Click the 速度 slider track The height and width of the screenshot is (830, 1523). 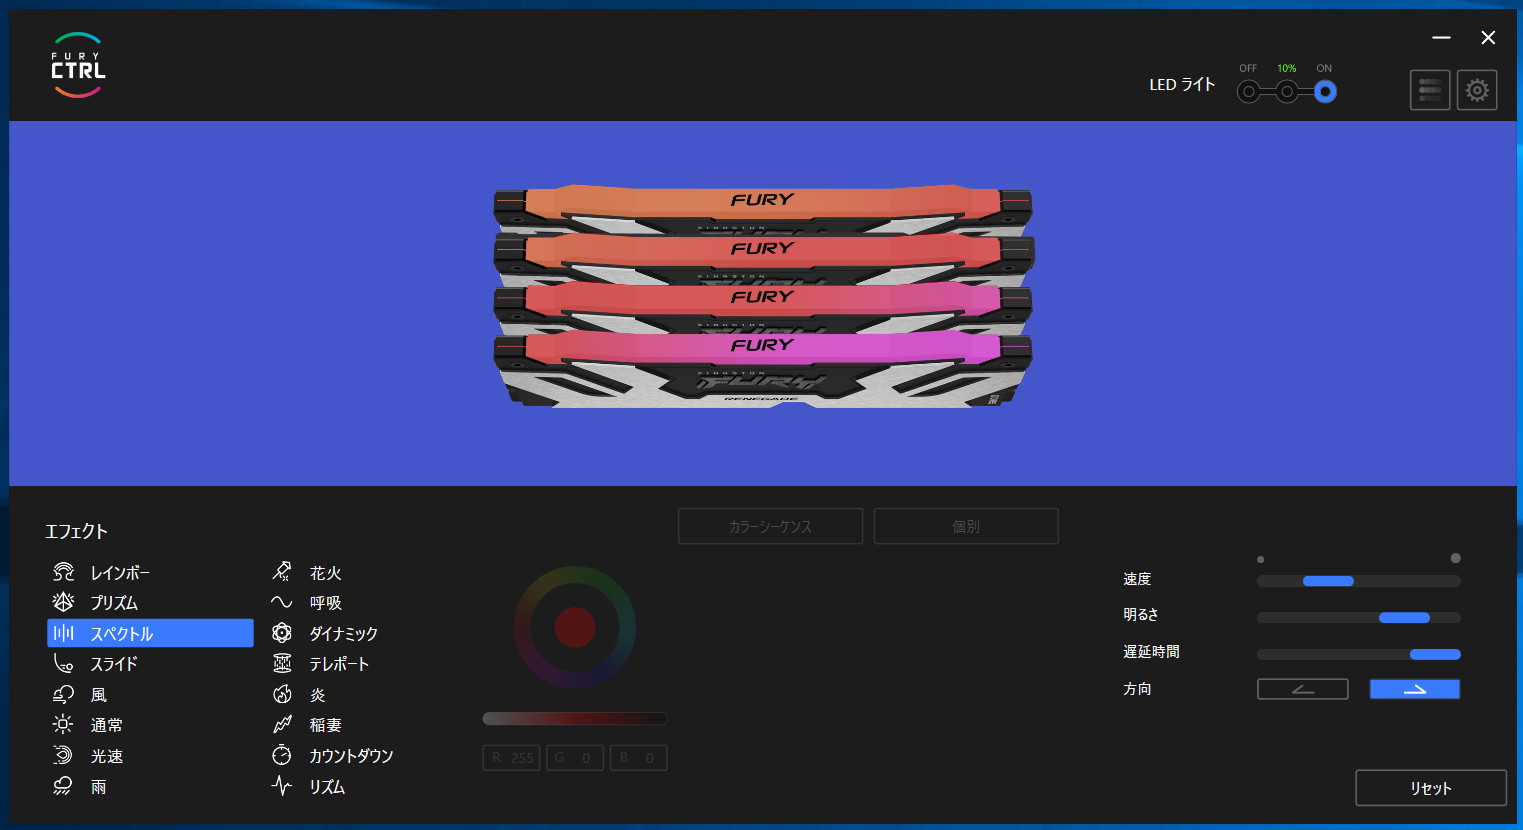(1359, 581)
